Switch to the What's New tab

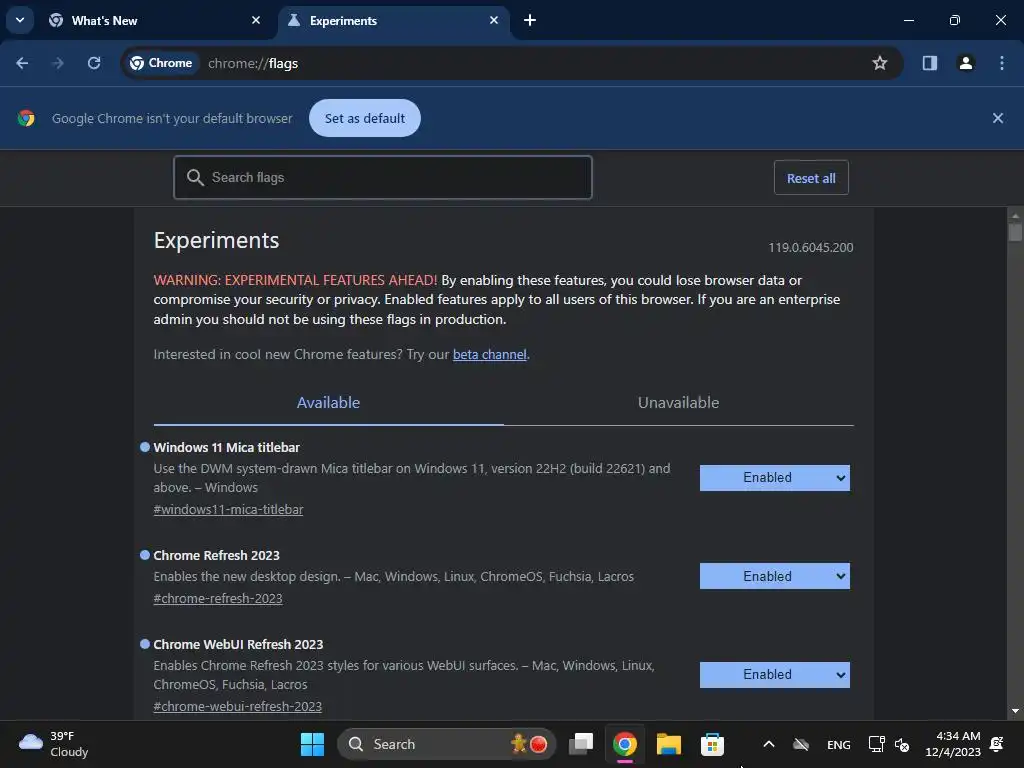pyautogui.click(x=155, y=21)
